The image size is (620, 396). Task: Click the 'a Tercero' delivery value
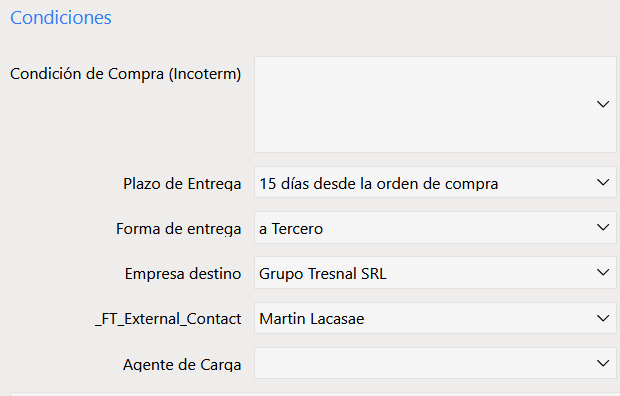[x=291, y=229]
